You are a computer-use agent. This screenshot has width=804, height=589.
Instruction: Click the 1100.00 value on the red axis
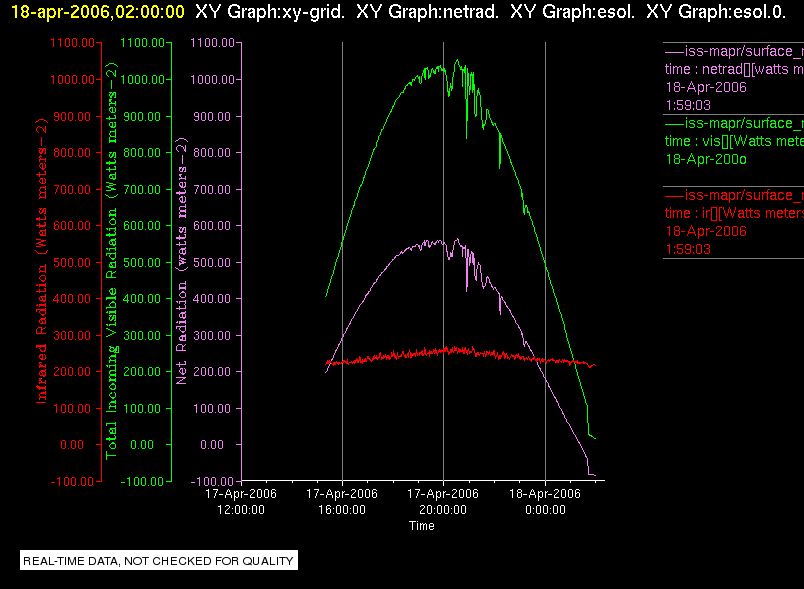(72, 43)
